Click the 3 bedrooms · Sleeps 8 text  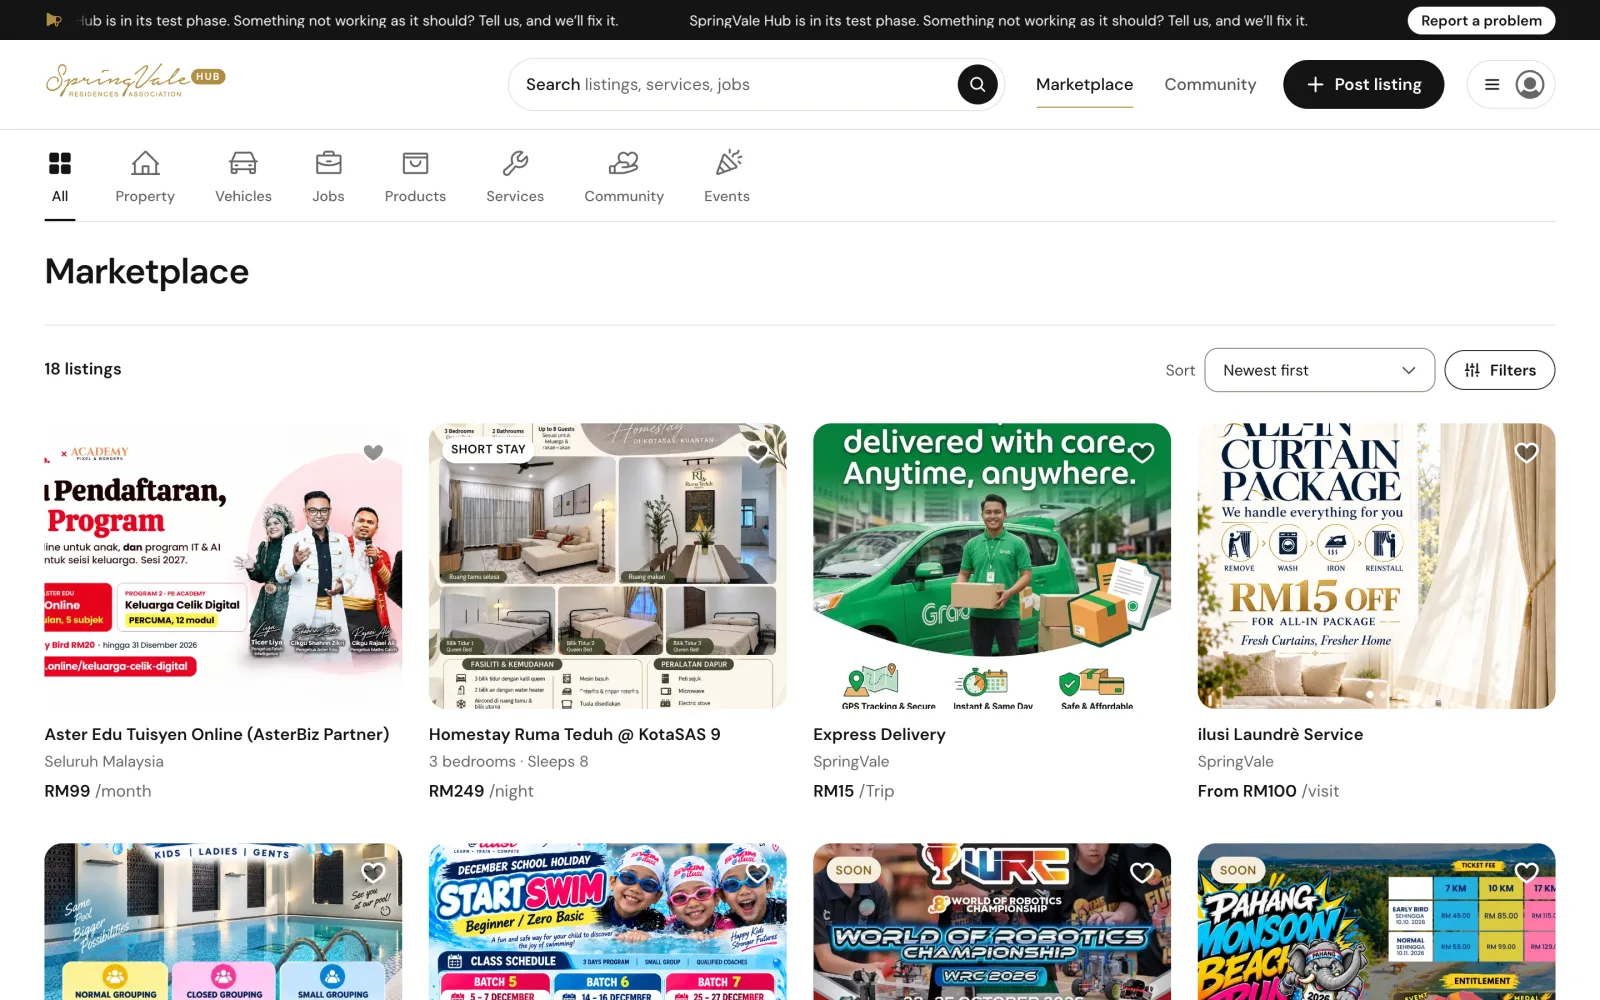509,762
